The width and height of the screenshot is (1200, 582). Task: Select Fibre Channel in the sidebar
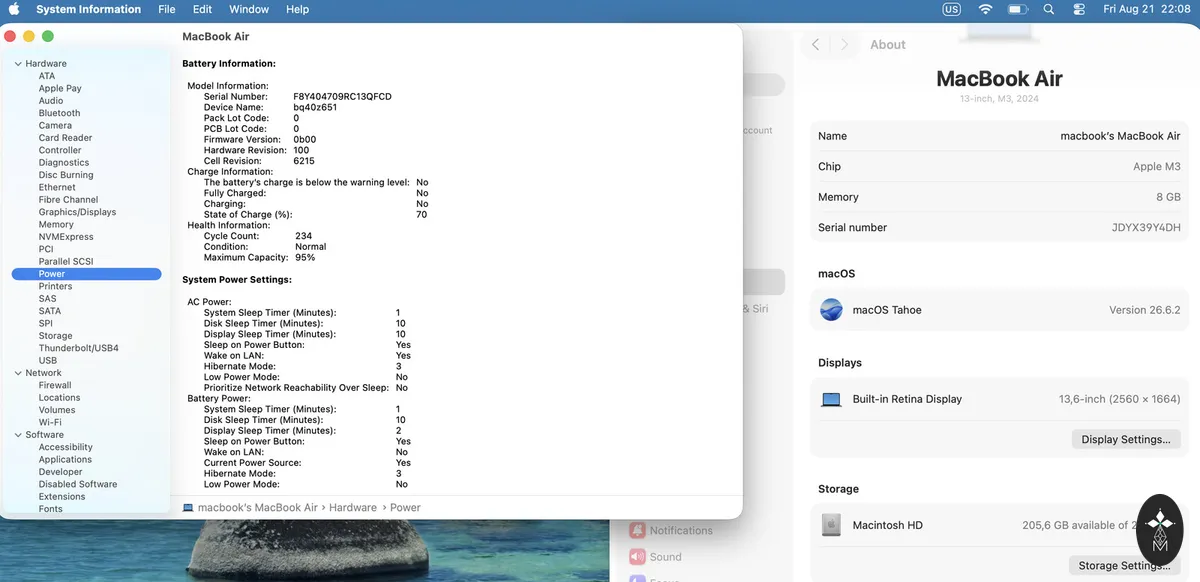click(x=68, y=200)
